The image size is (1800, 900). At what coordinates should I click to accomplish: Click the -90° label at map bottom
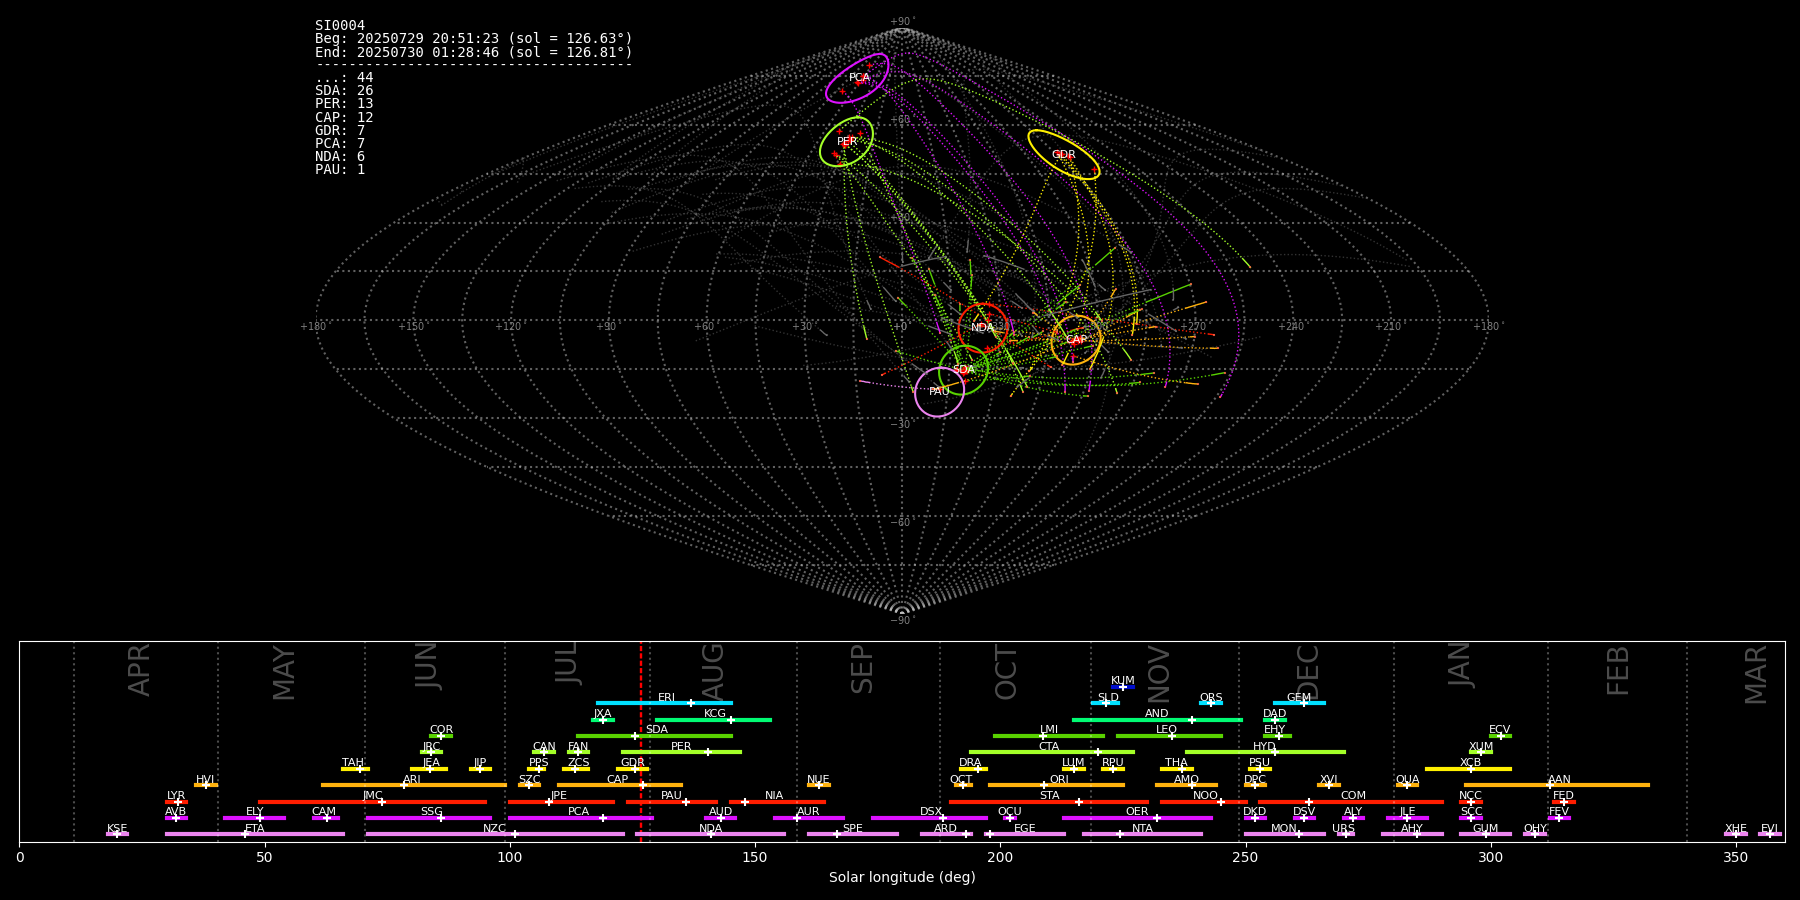point(902,621)
